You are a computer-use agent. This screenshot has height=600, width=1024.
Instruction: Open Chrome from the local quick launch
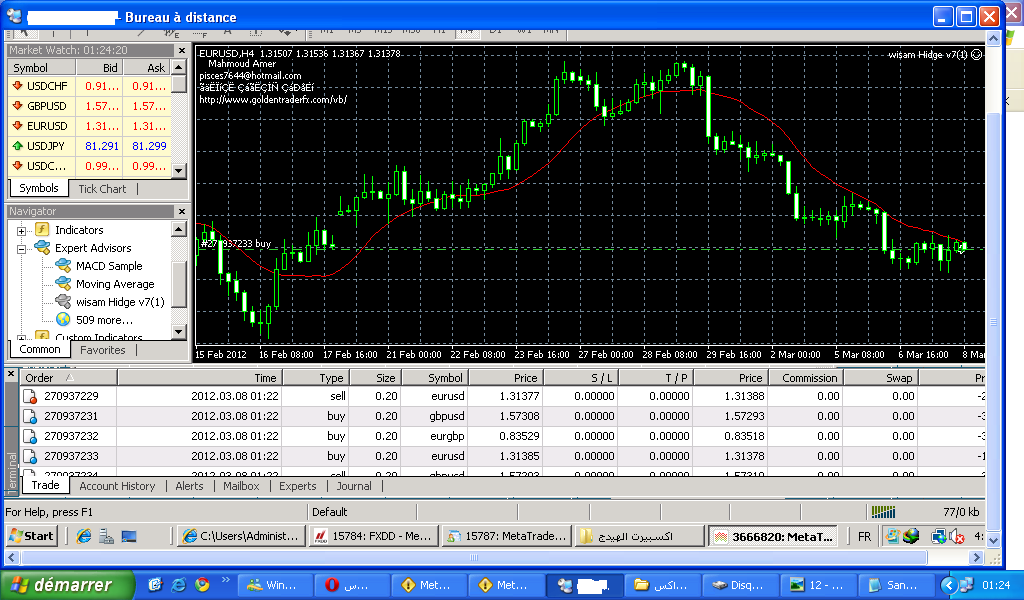202,584
